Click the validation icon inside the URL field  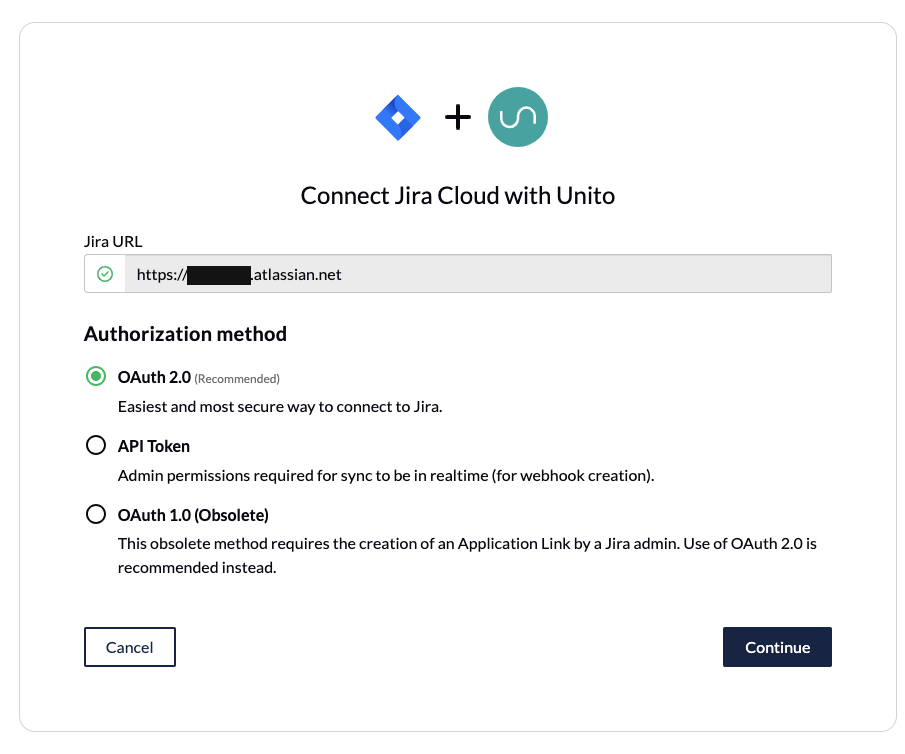click(104, 273)
